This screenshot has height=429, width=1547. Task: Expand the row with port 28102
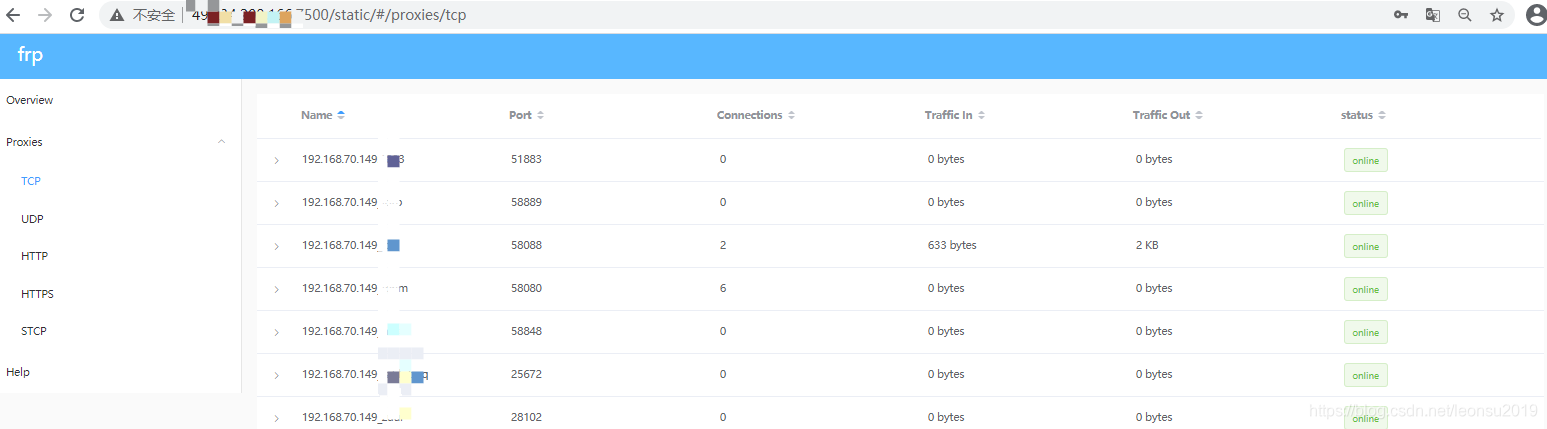point(276,418)
